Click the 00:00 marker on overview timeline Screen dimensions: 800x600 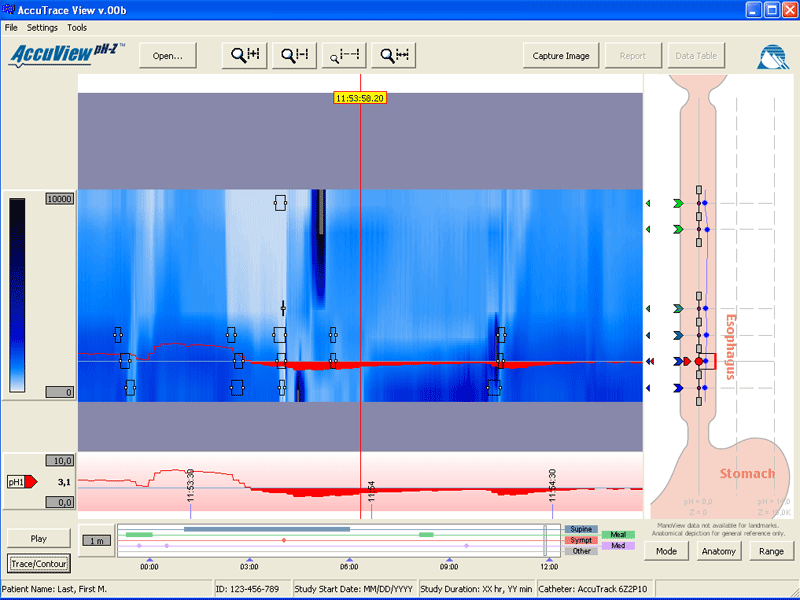pyautogui.click(x=149, y=566)
